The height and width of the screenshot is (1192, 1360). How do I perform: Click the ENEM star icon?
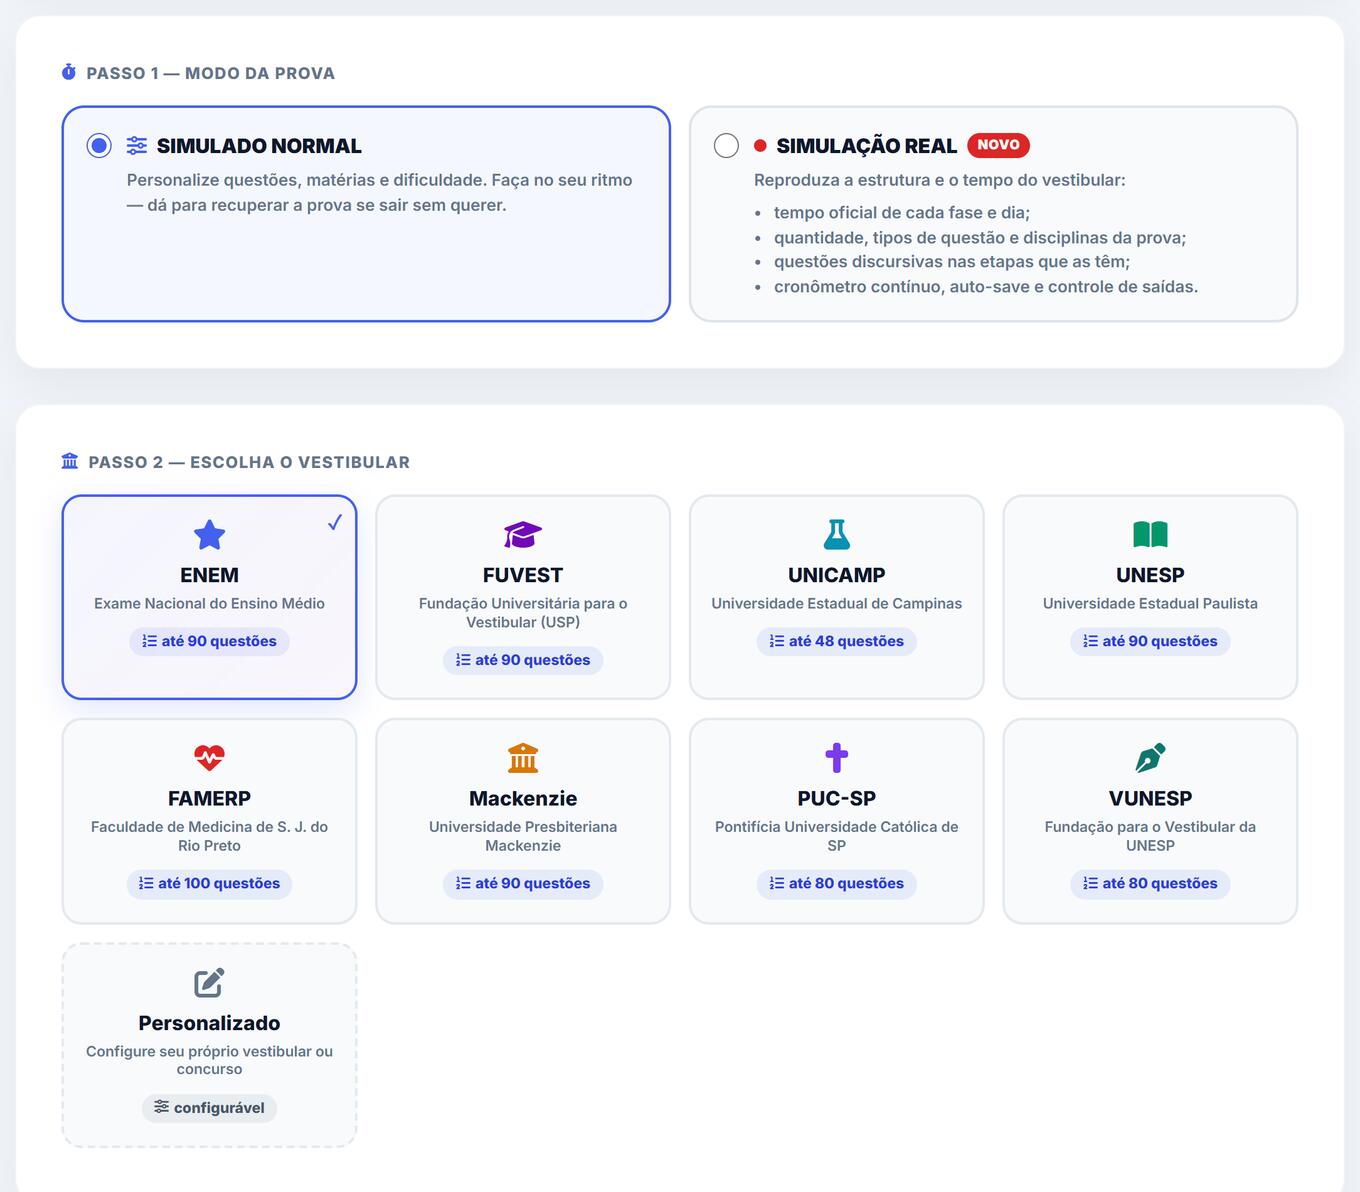(x=209, y=535)
